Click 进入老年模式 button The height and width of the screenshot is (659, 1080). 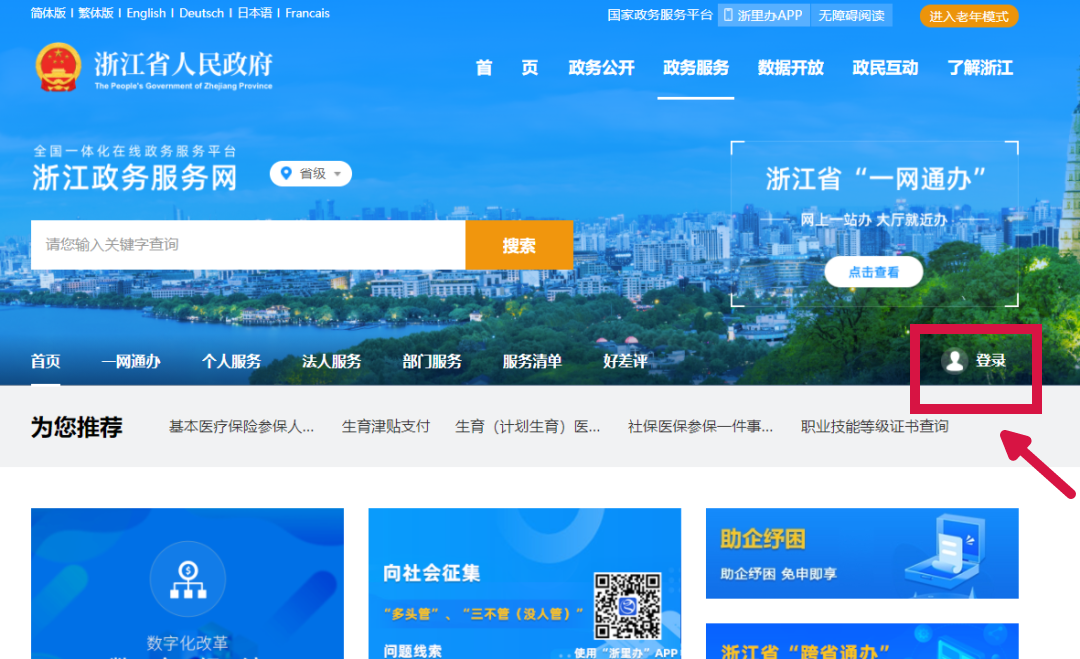968,16
